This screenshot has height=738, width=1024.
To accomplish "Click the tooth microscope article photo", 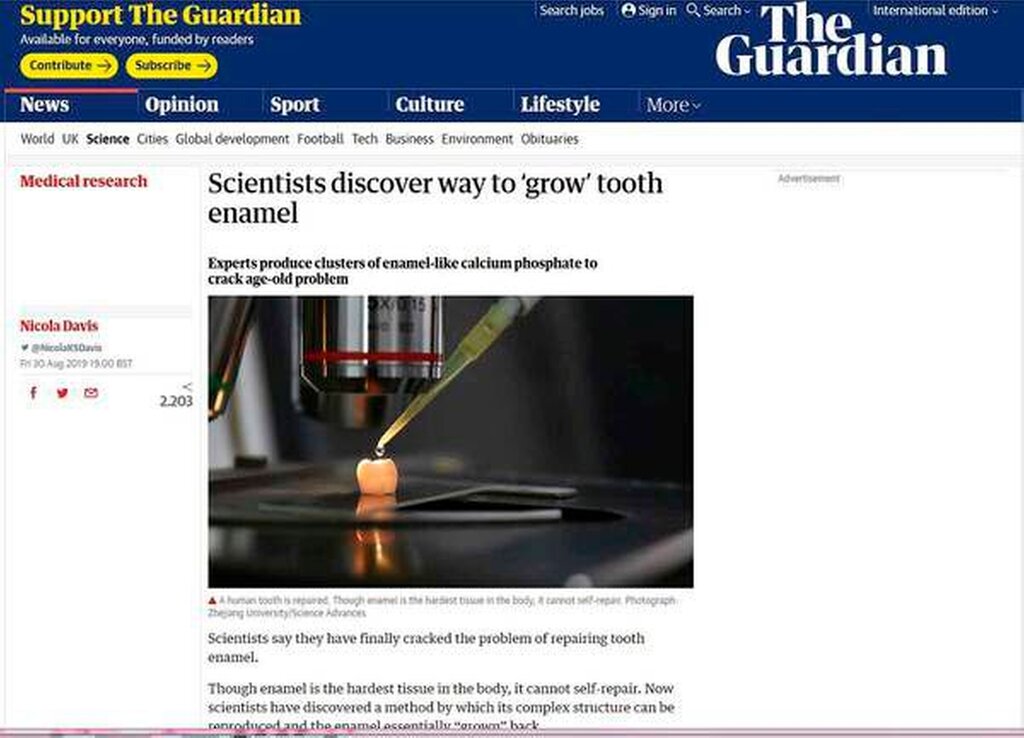I will pos(451,441).
